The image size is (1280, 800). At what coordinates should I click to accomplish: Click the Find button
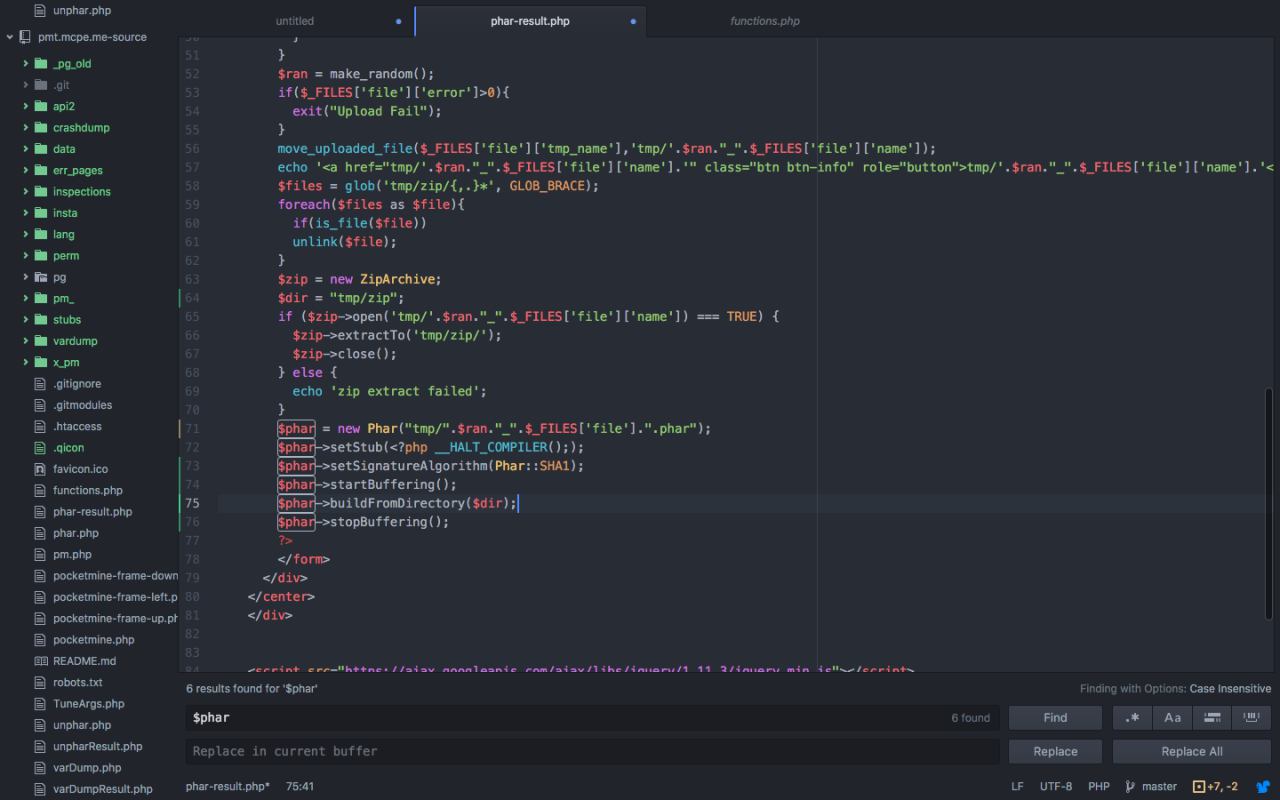click(1055, 717)
